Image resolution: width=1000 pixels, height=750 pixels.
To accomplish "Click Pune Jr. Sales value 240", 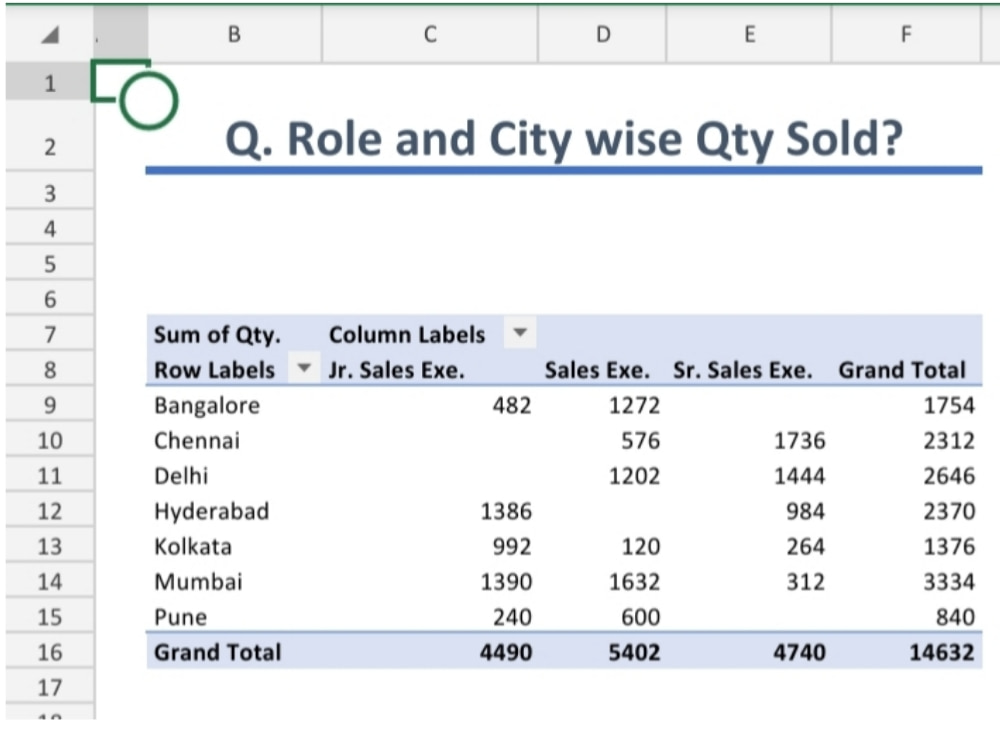I will [x=511, y=617].
